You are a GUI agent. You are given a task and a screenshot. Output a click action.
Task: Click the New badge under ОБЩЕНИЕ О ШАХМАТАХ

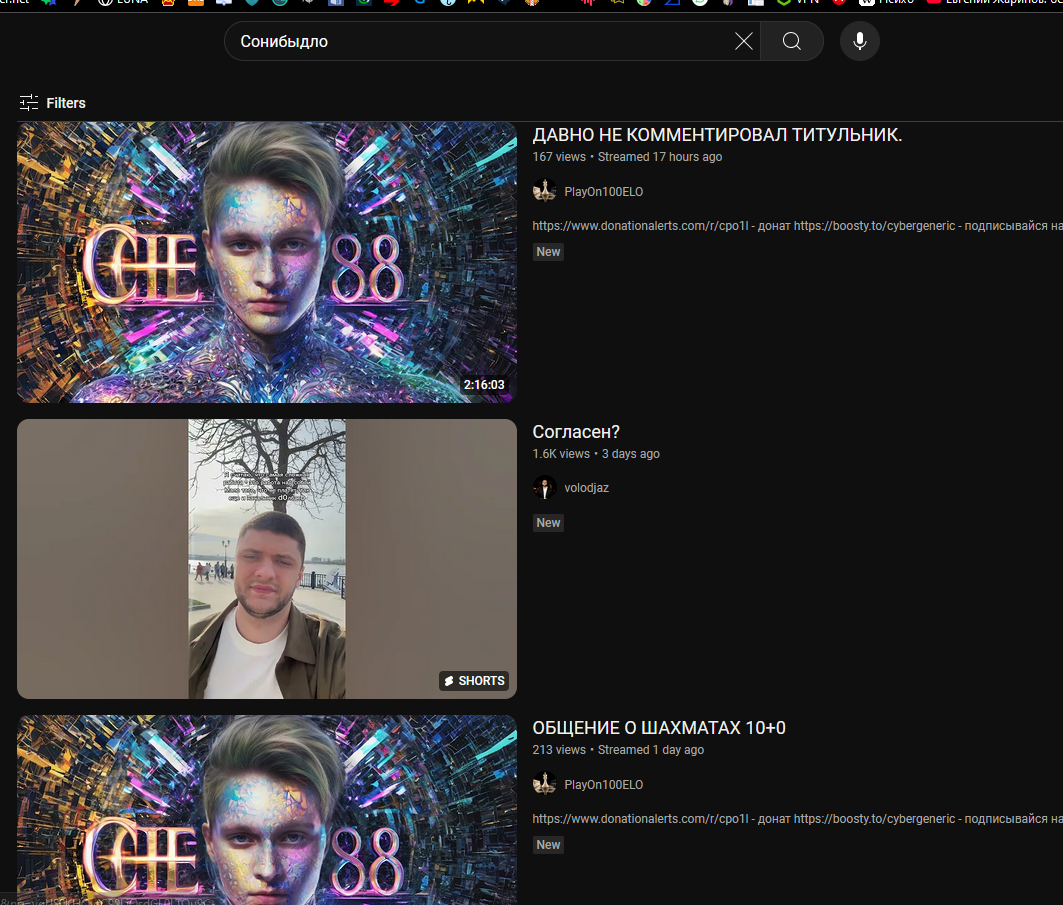click(x=548, y=845)
